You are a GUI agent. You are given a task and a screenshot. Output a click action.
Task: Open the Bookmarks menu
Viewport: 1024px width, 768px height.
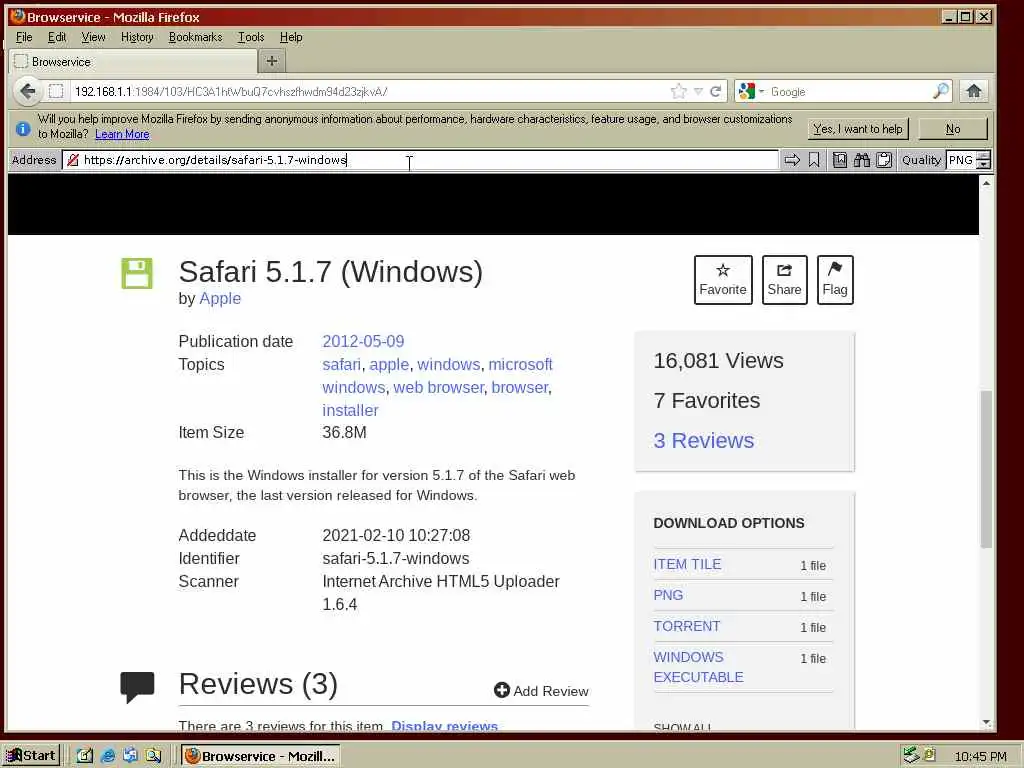[195, 37]
